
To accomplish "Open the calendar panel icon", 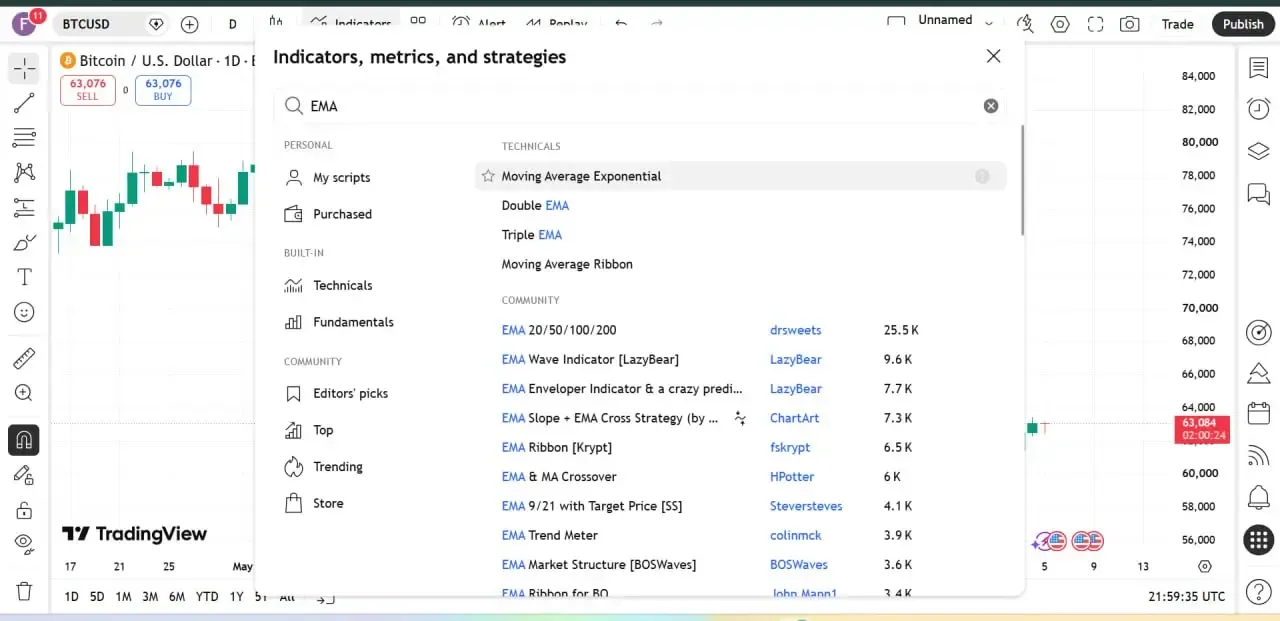I will (1258, 413).
